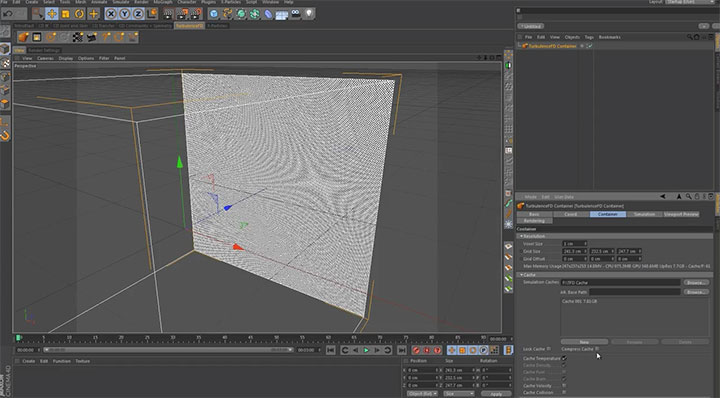The height and width of the screenshot is (398, 720).
Task: Select the Move tool in top toolbar
Action: point(51,14)
